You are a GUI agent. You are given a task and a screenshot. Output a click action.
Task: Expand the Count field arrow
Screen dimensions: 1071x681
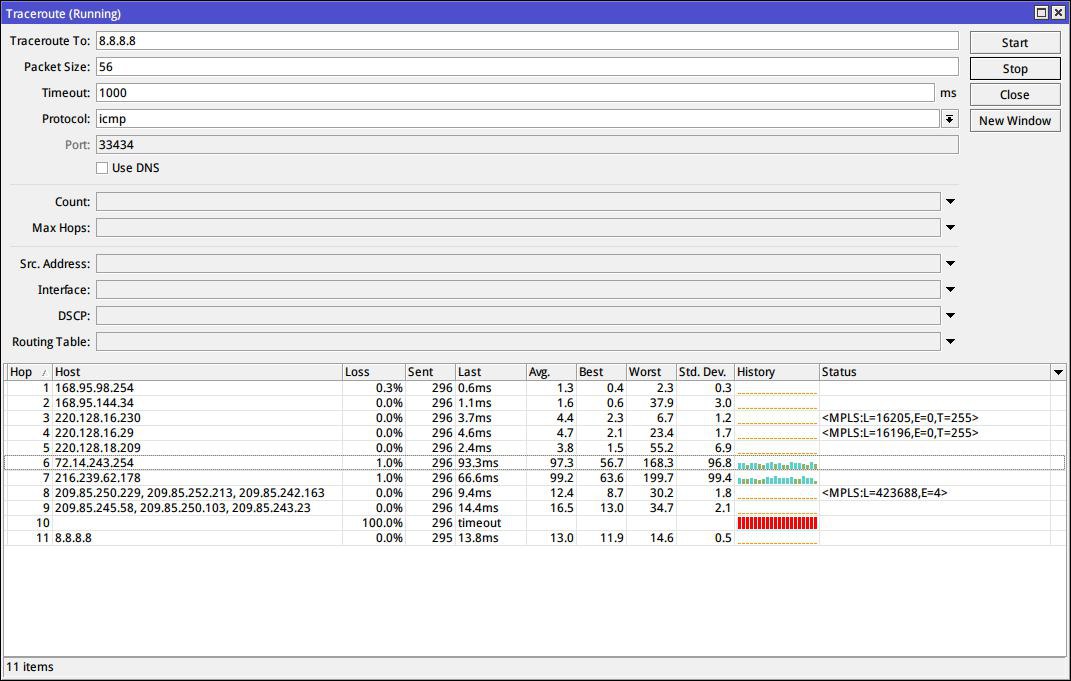(x=950, y=202)
